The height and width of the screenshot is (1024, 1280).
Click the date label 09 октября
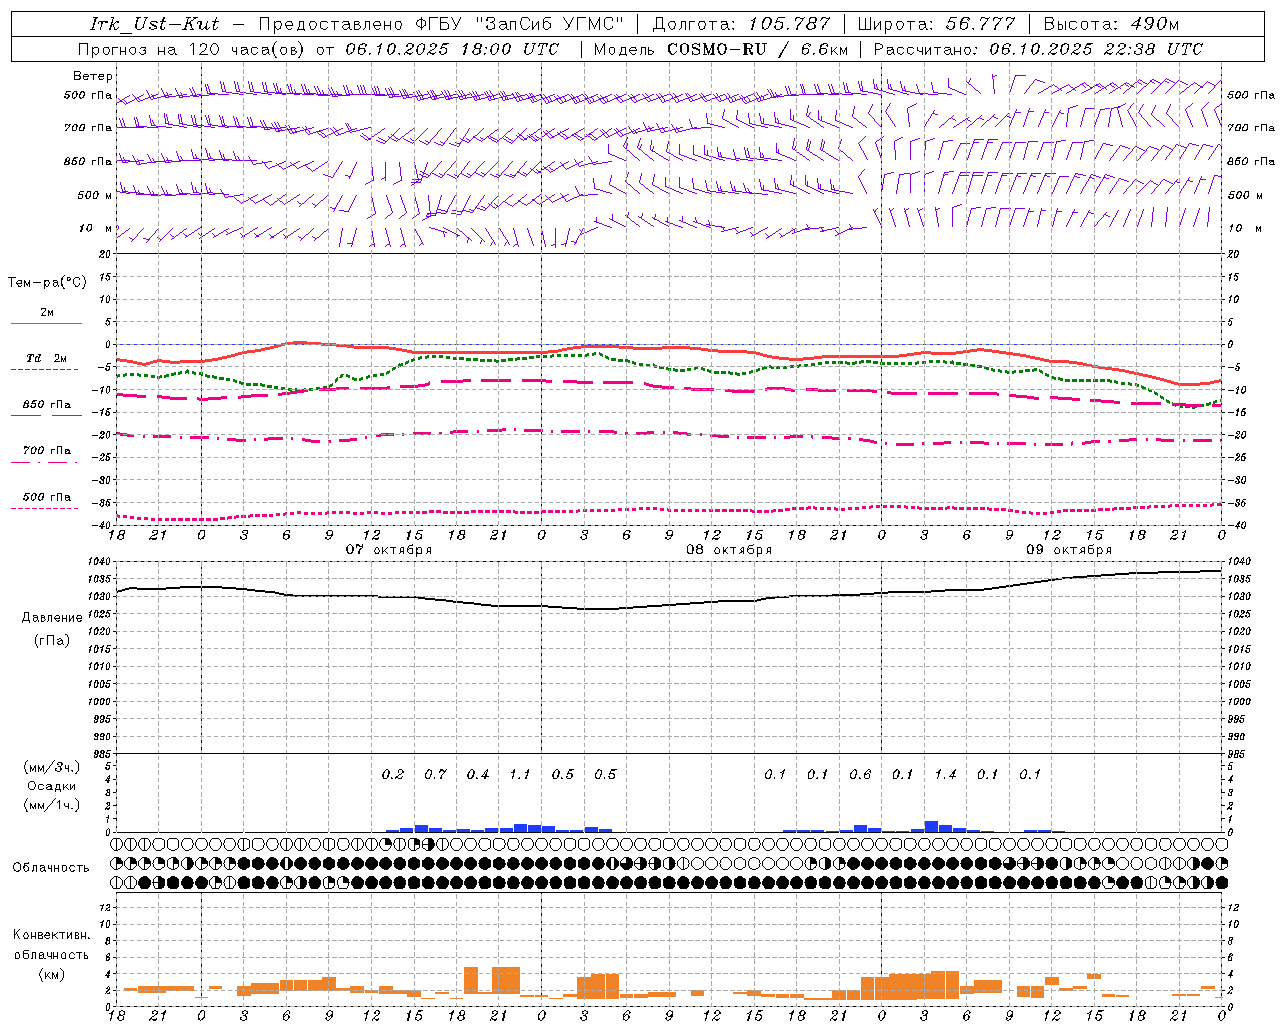[x=1069, y=550]
